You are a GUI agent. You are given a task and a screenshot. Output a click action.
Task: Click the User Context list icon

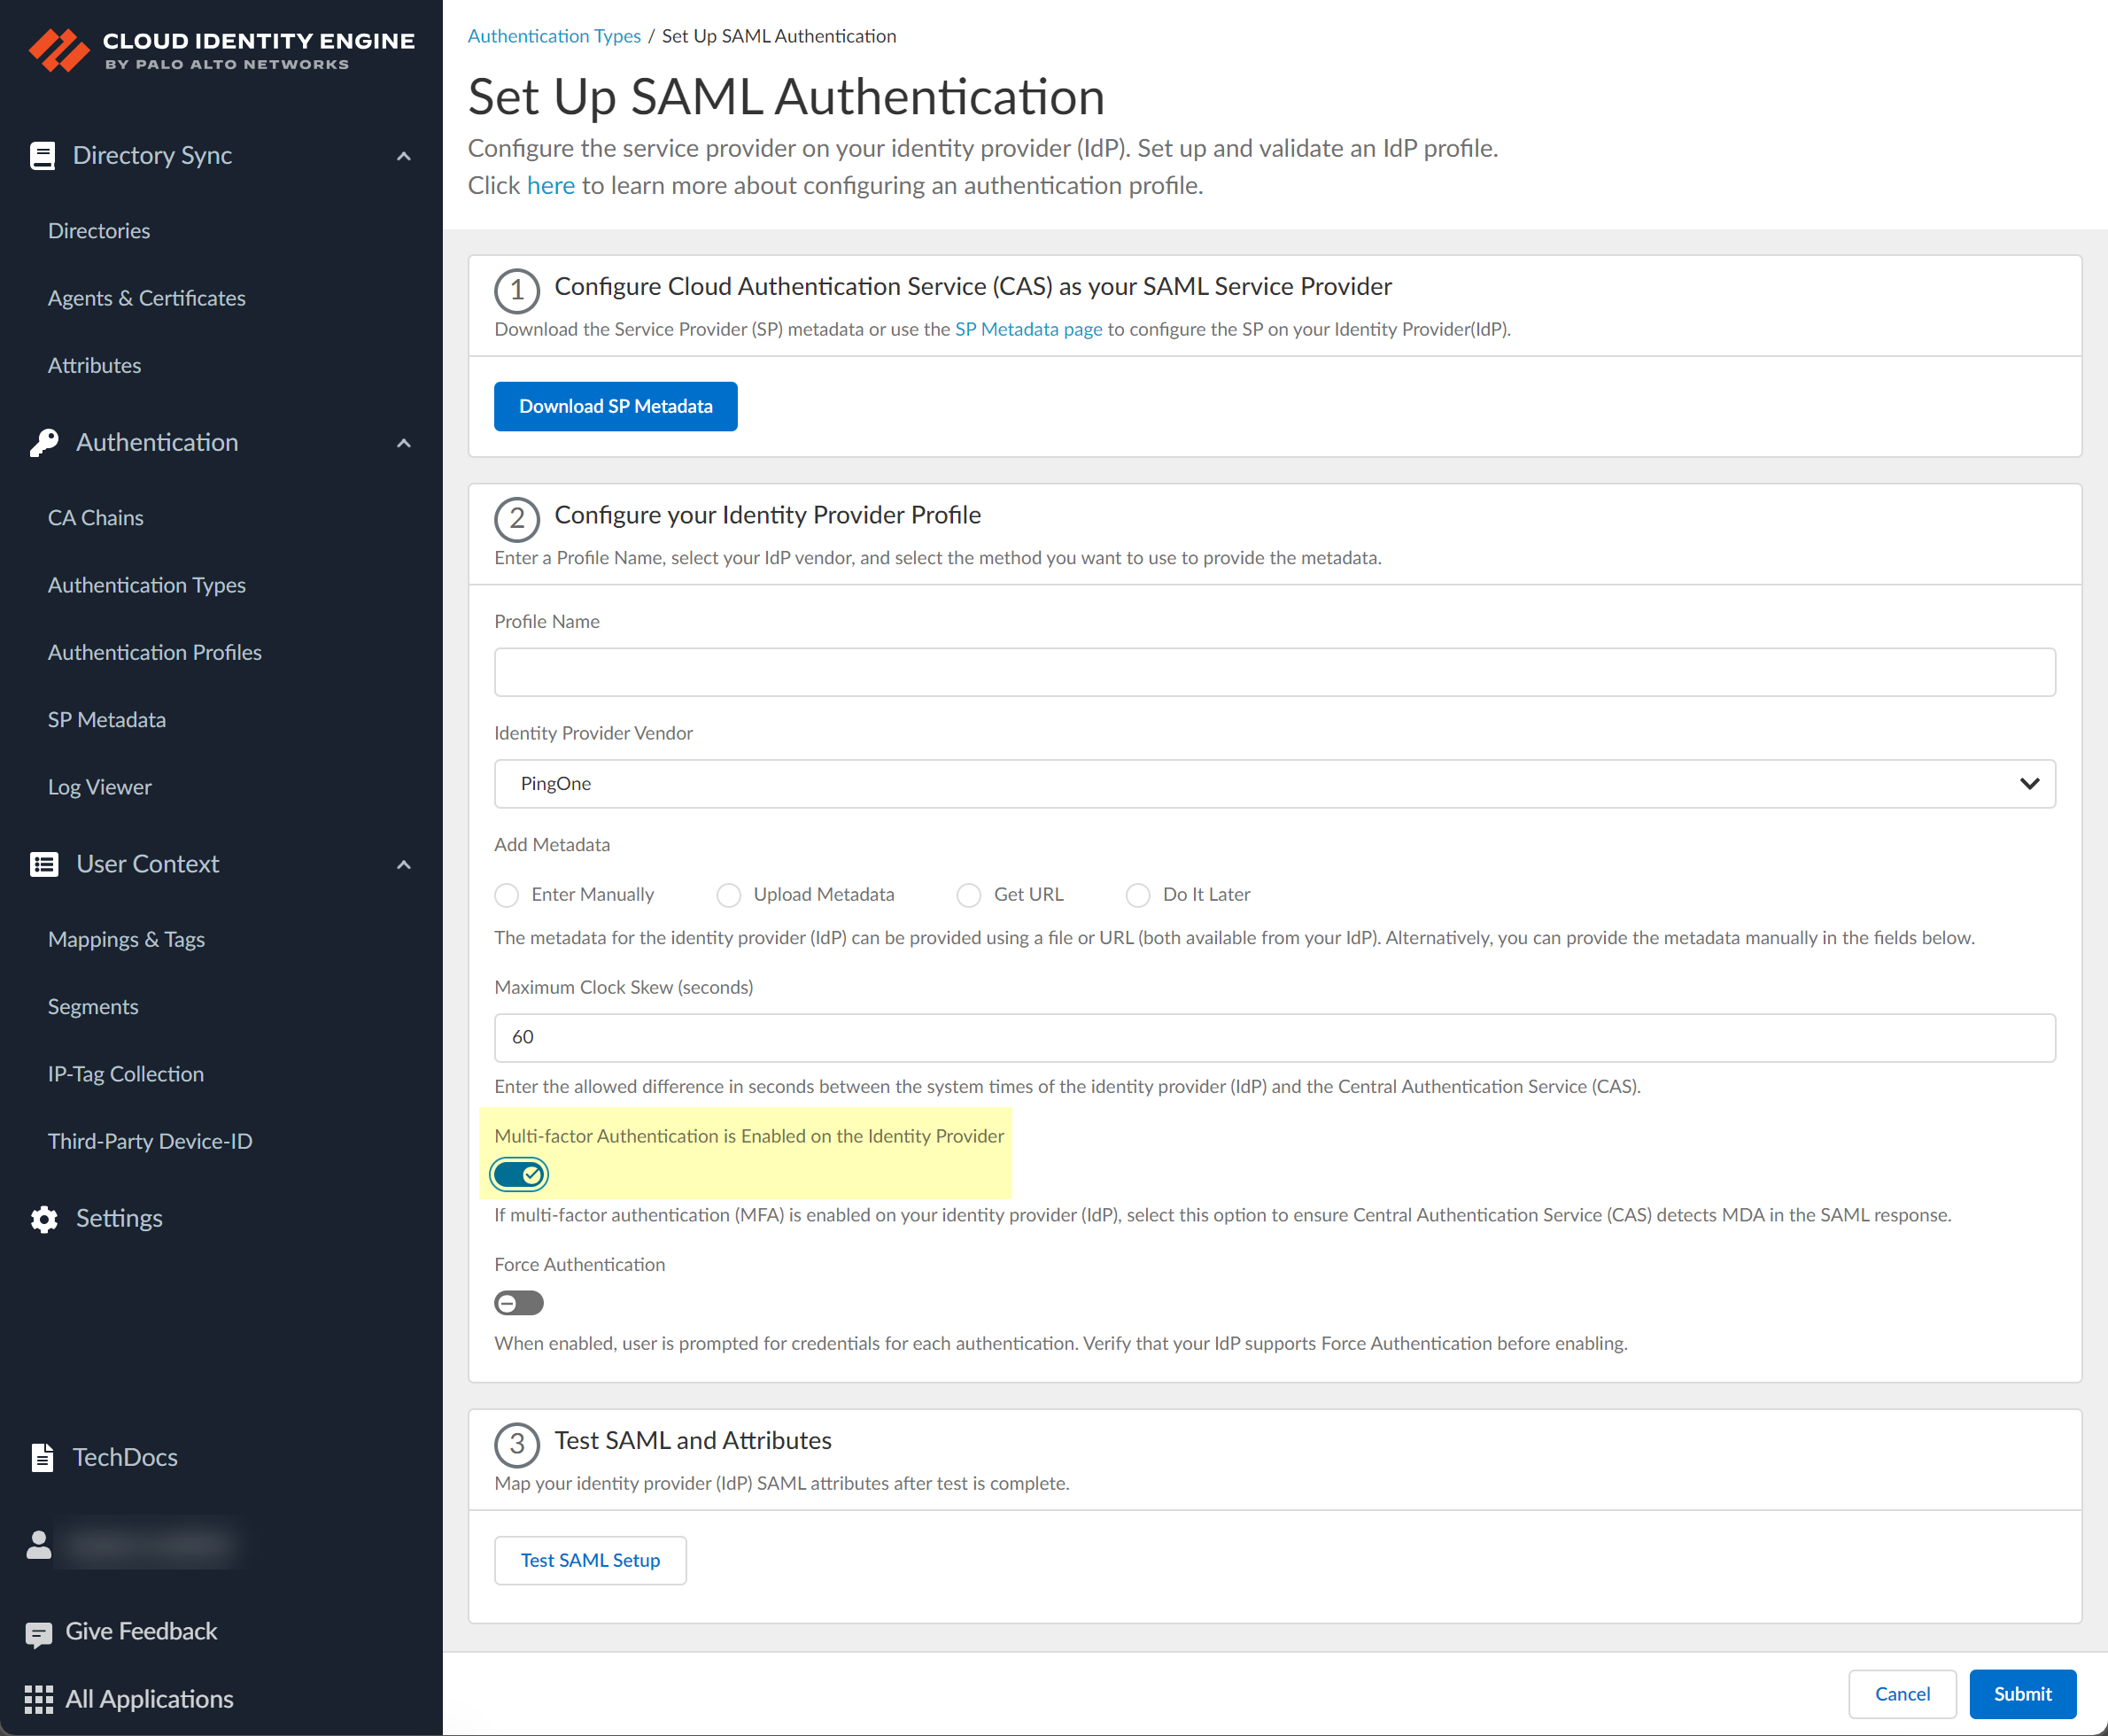point(44,864)
